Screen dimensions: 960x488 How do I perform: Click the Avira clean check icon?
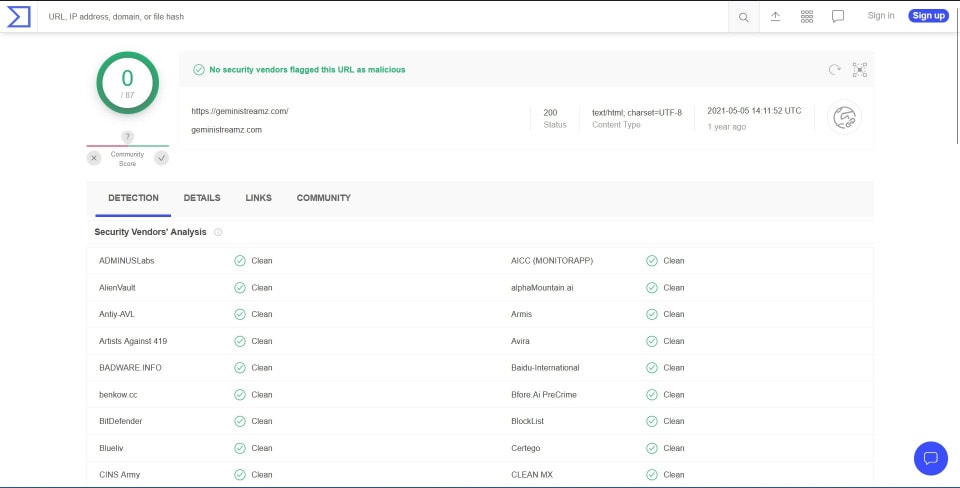(x=652, y=341)
